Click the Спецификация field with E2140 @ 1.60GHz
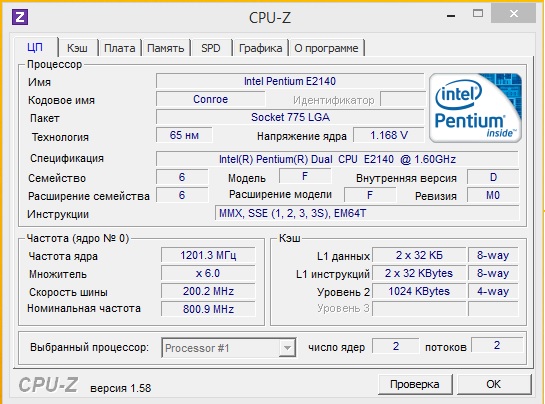The image size is (545, 404). pyautogui.click(x=337, y=159)
